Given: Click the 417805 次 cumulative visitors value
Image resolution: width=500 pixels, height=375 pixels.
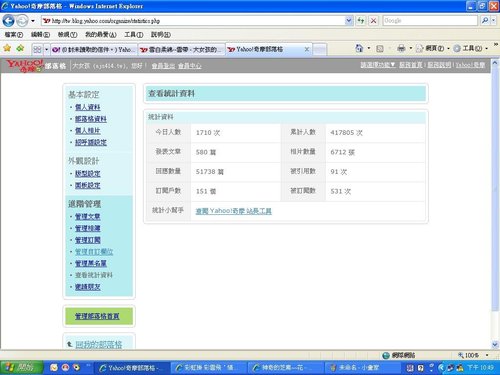Looking at the screenshot, I should tap(346, 133).
